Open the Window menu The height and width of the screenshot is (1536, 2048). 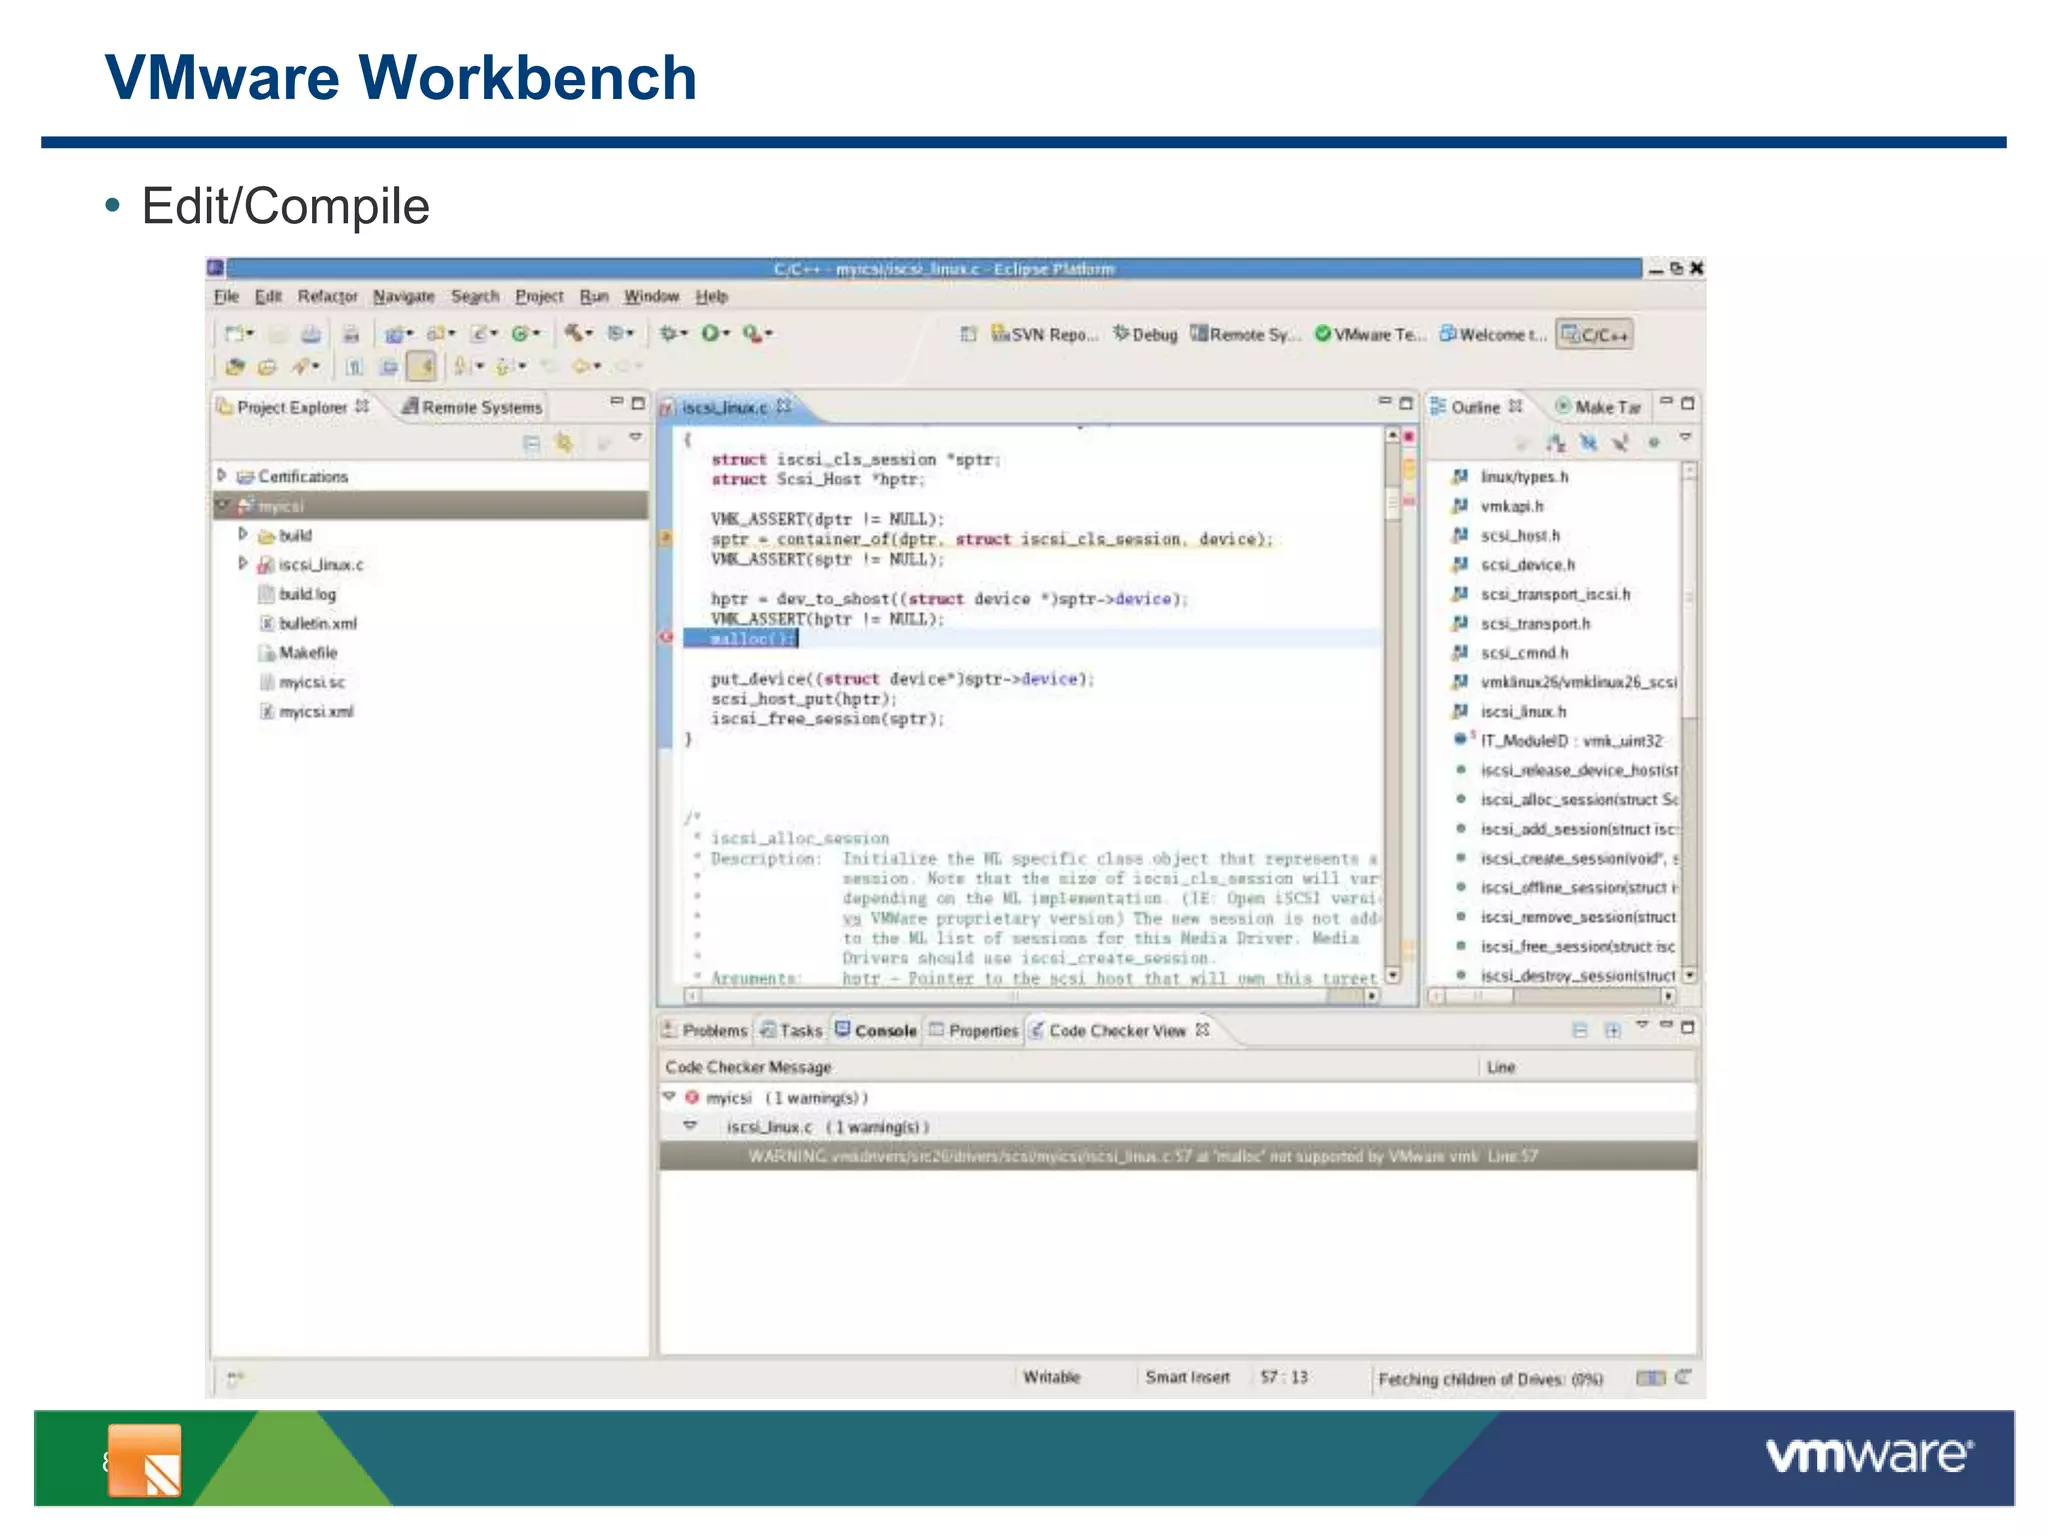(x=651, y=296)
